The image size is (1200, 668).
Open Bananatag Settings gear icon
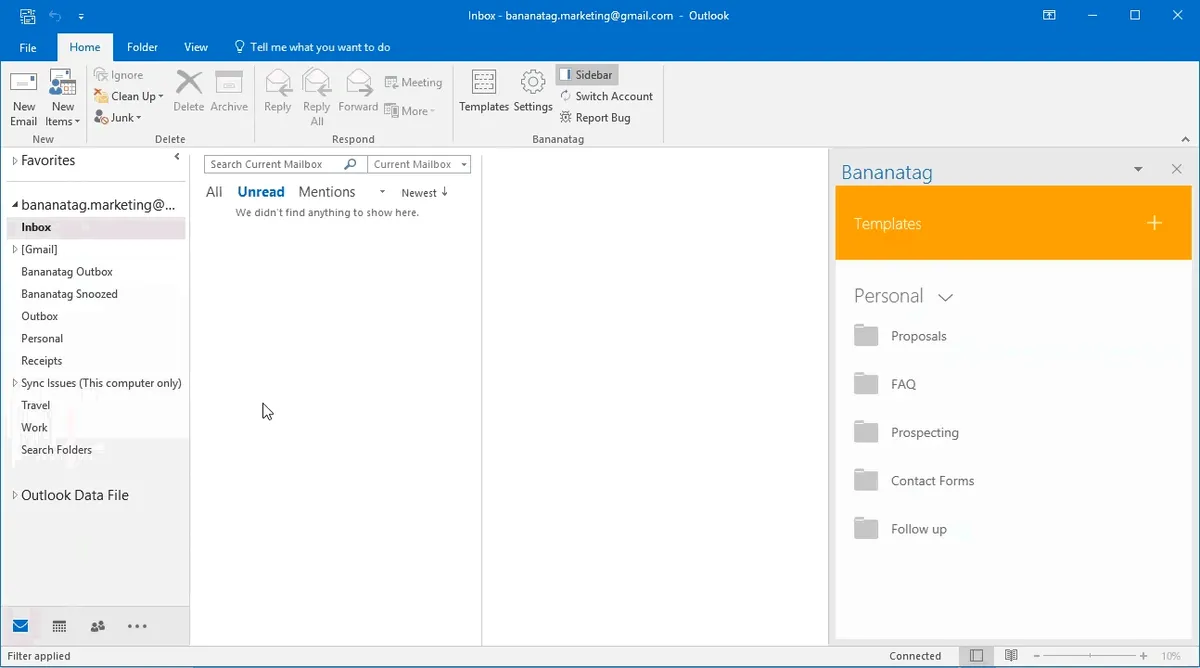pyautogui.click(x=533, y=91)
